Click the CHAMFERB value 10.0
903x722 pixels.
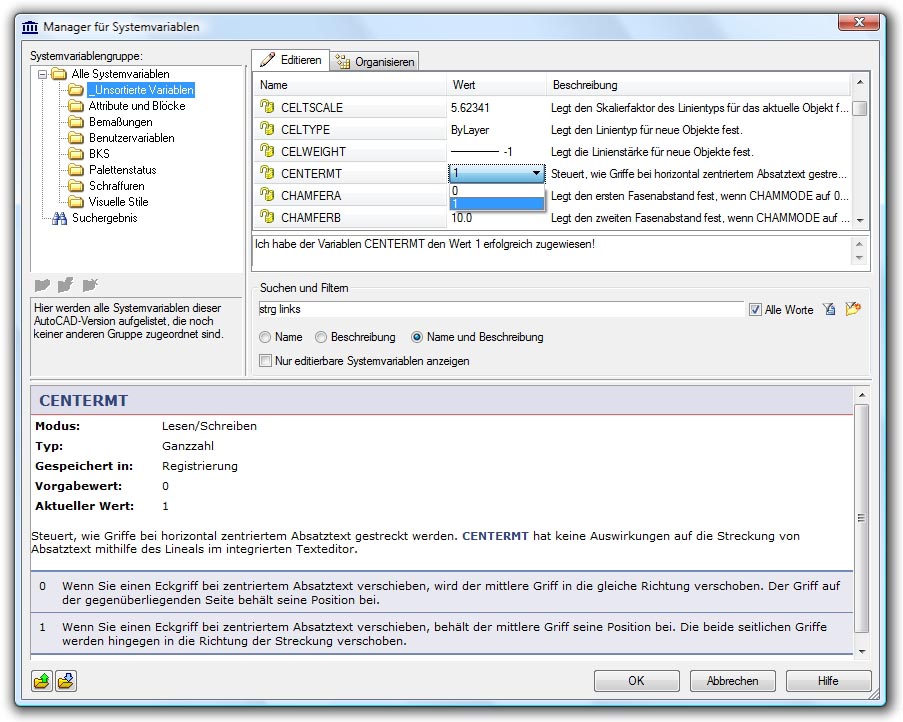(461, 218)
